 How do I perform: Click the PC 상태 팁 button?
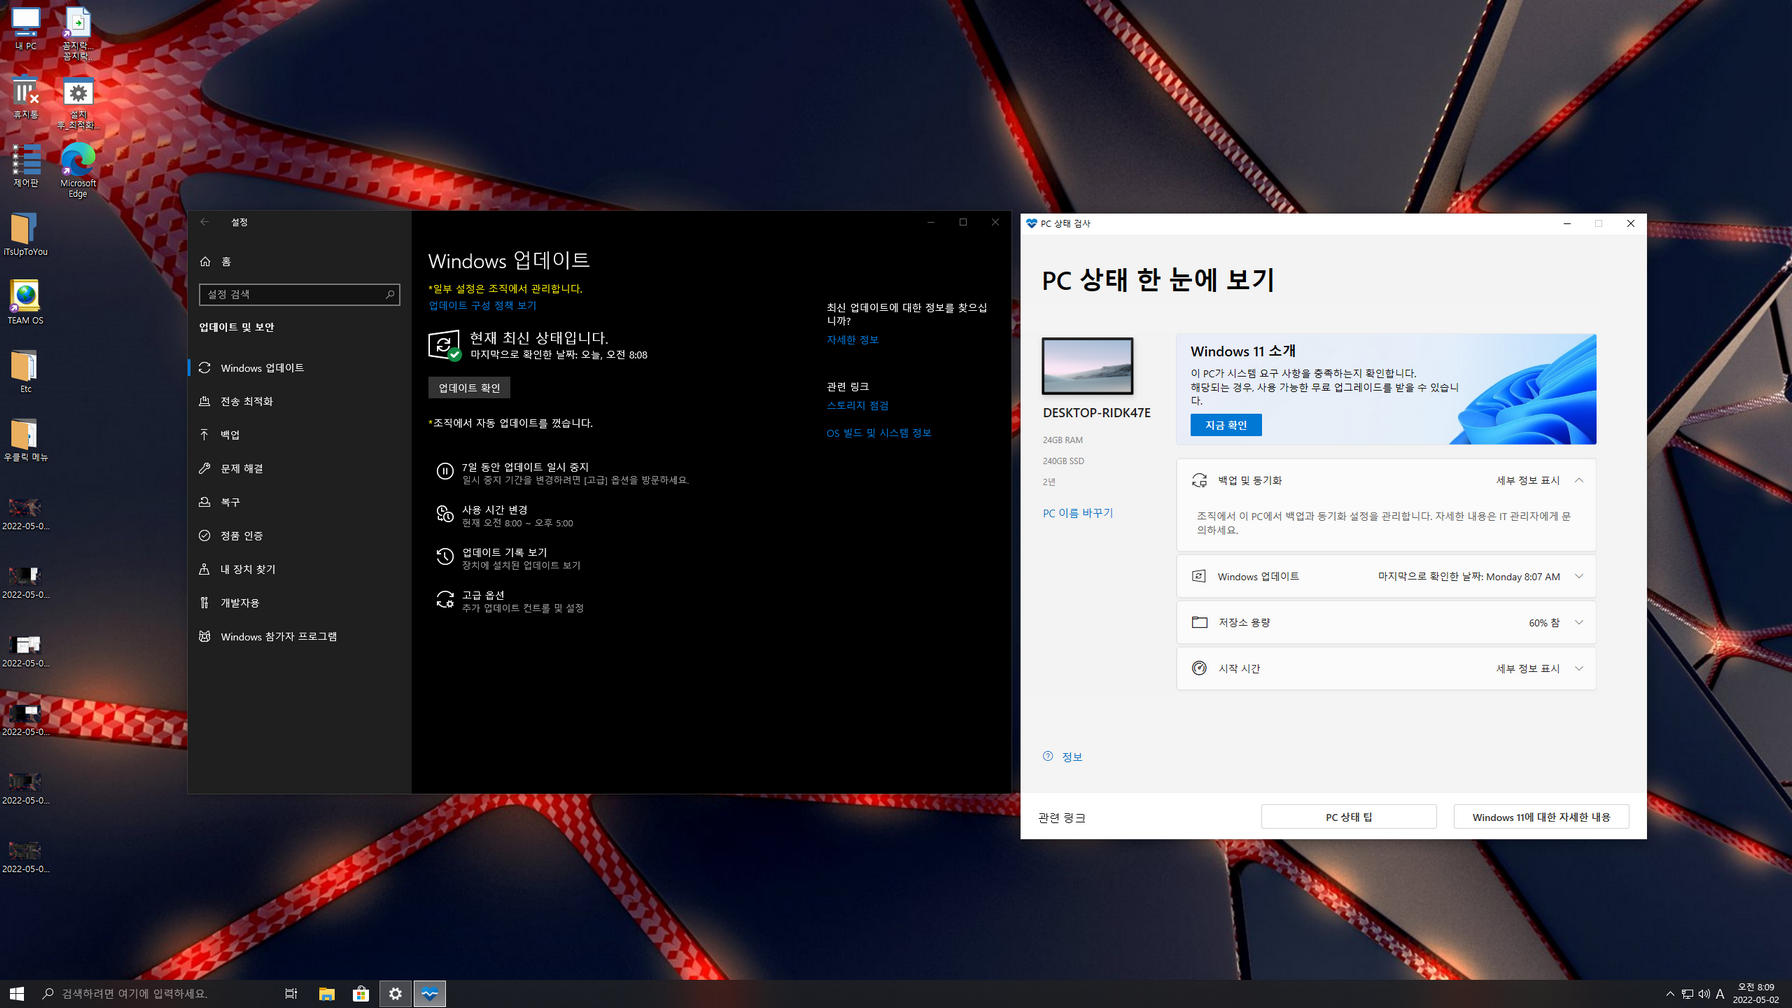click(1349, 817)
